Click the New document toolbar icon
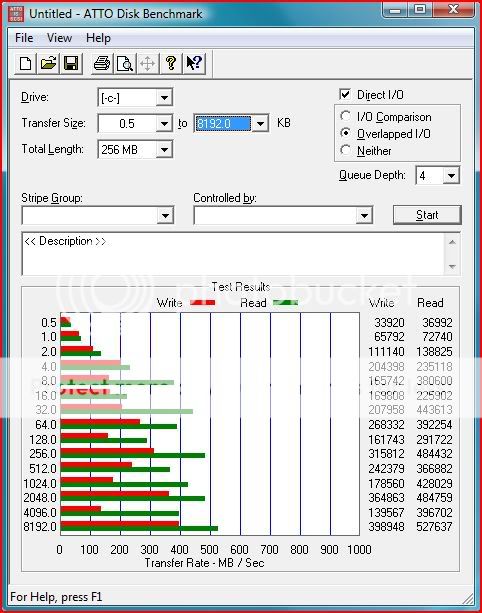 [x=25, y=63]
